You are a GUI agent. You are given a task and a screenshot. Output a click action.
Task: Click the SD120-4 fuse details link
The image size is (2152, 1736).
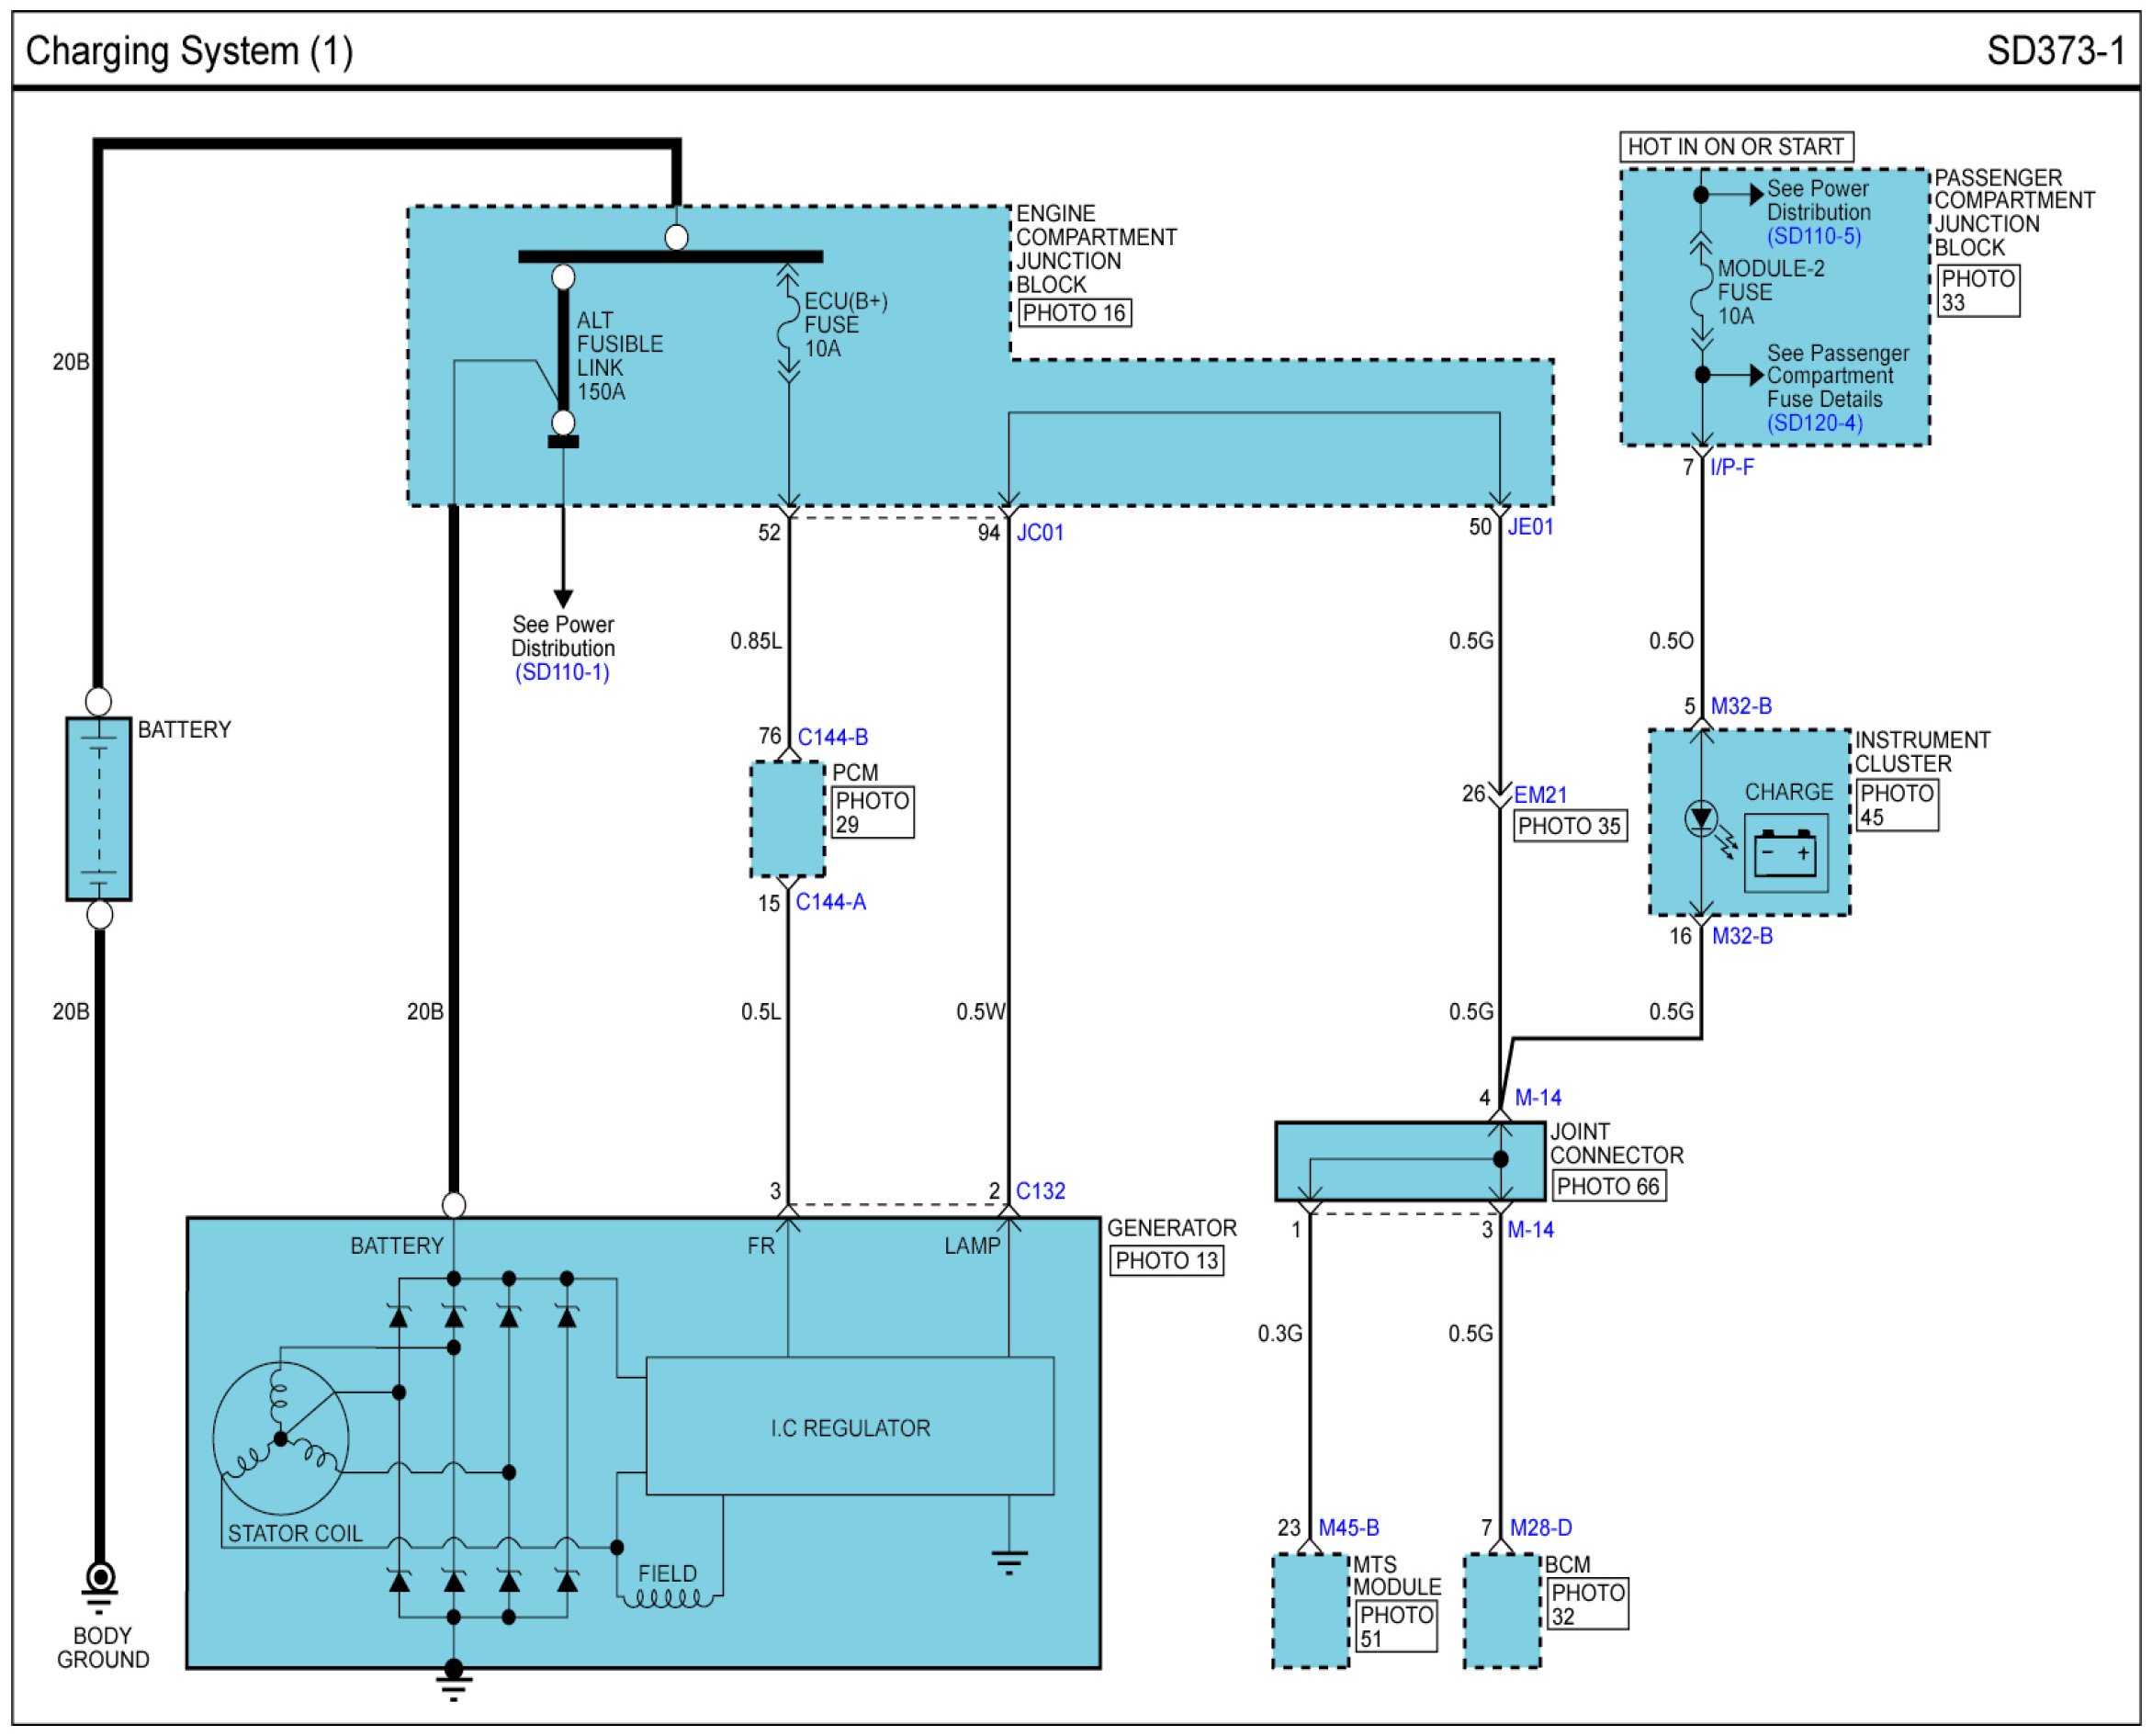pos(1814,423)
